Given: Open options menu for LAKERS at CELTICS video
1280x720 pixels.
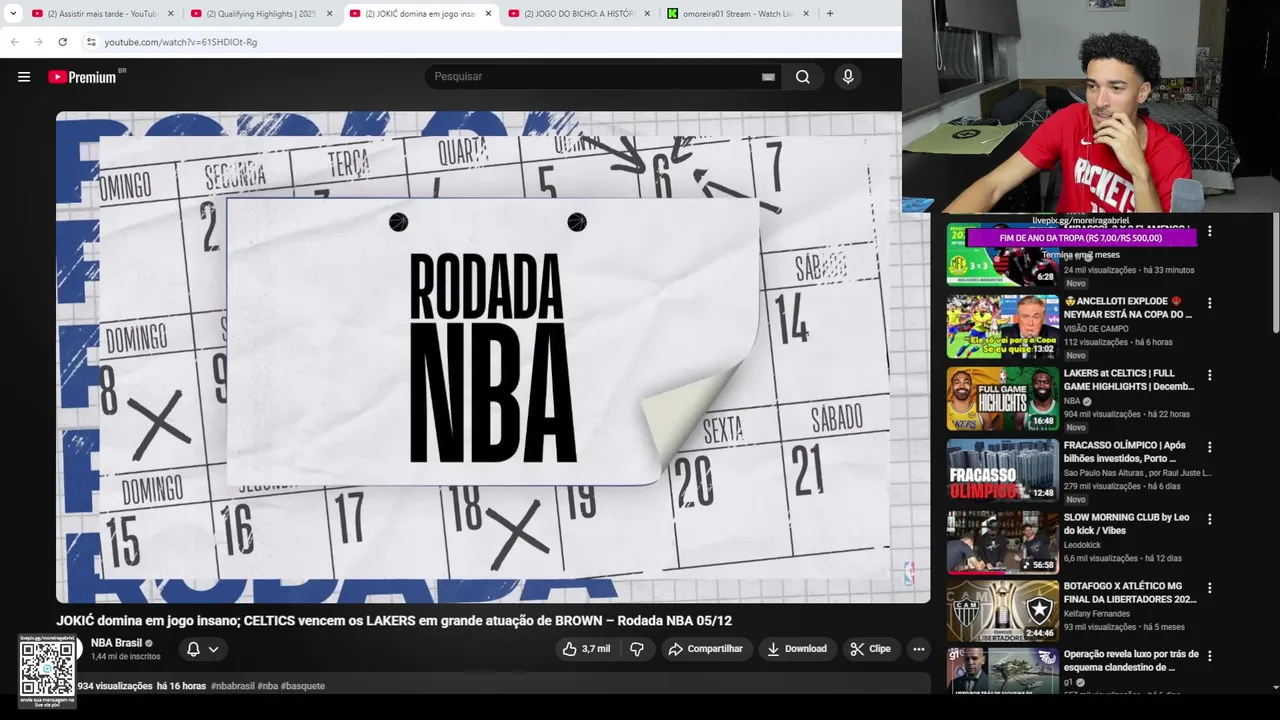Looking at the screenshot, I should pos(1209,375).
